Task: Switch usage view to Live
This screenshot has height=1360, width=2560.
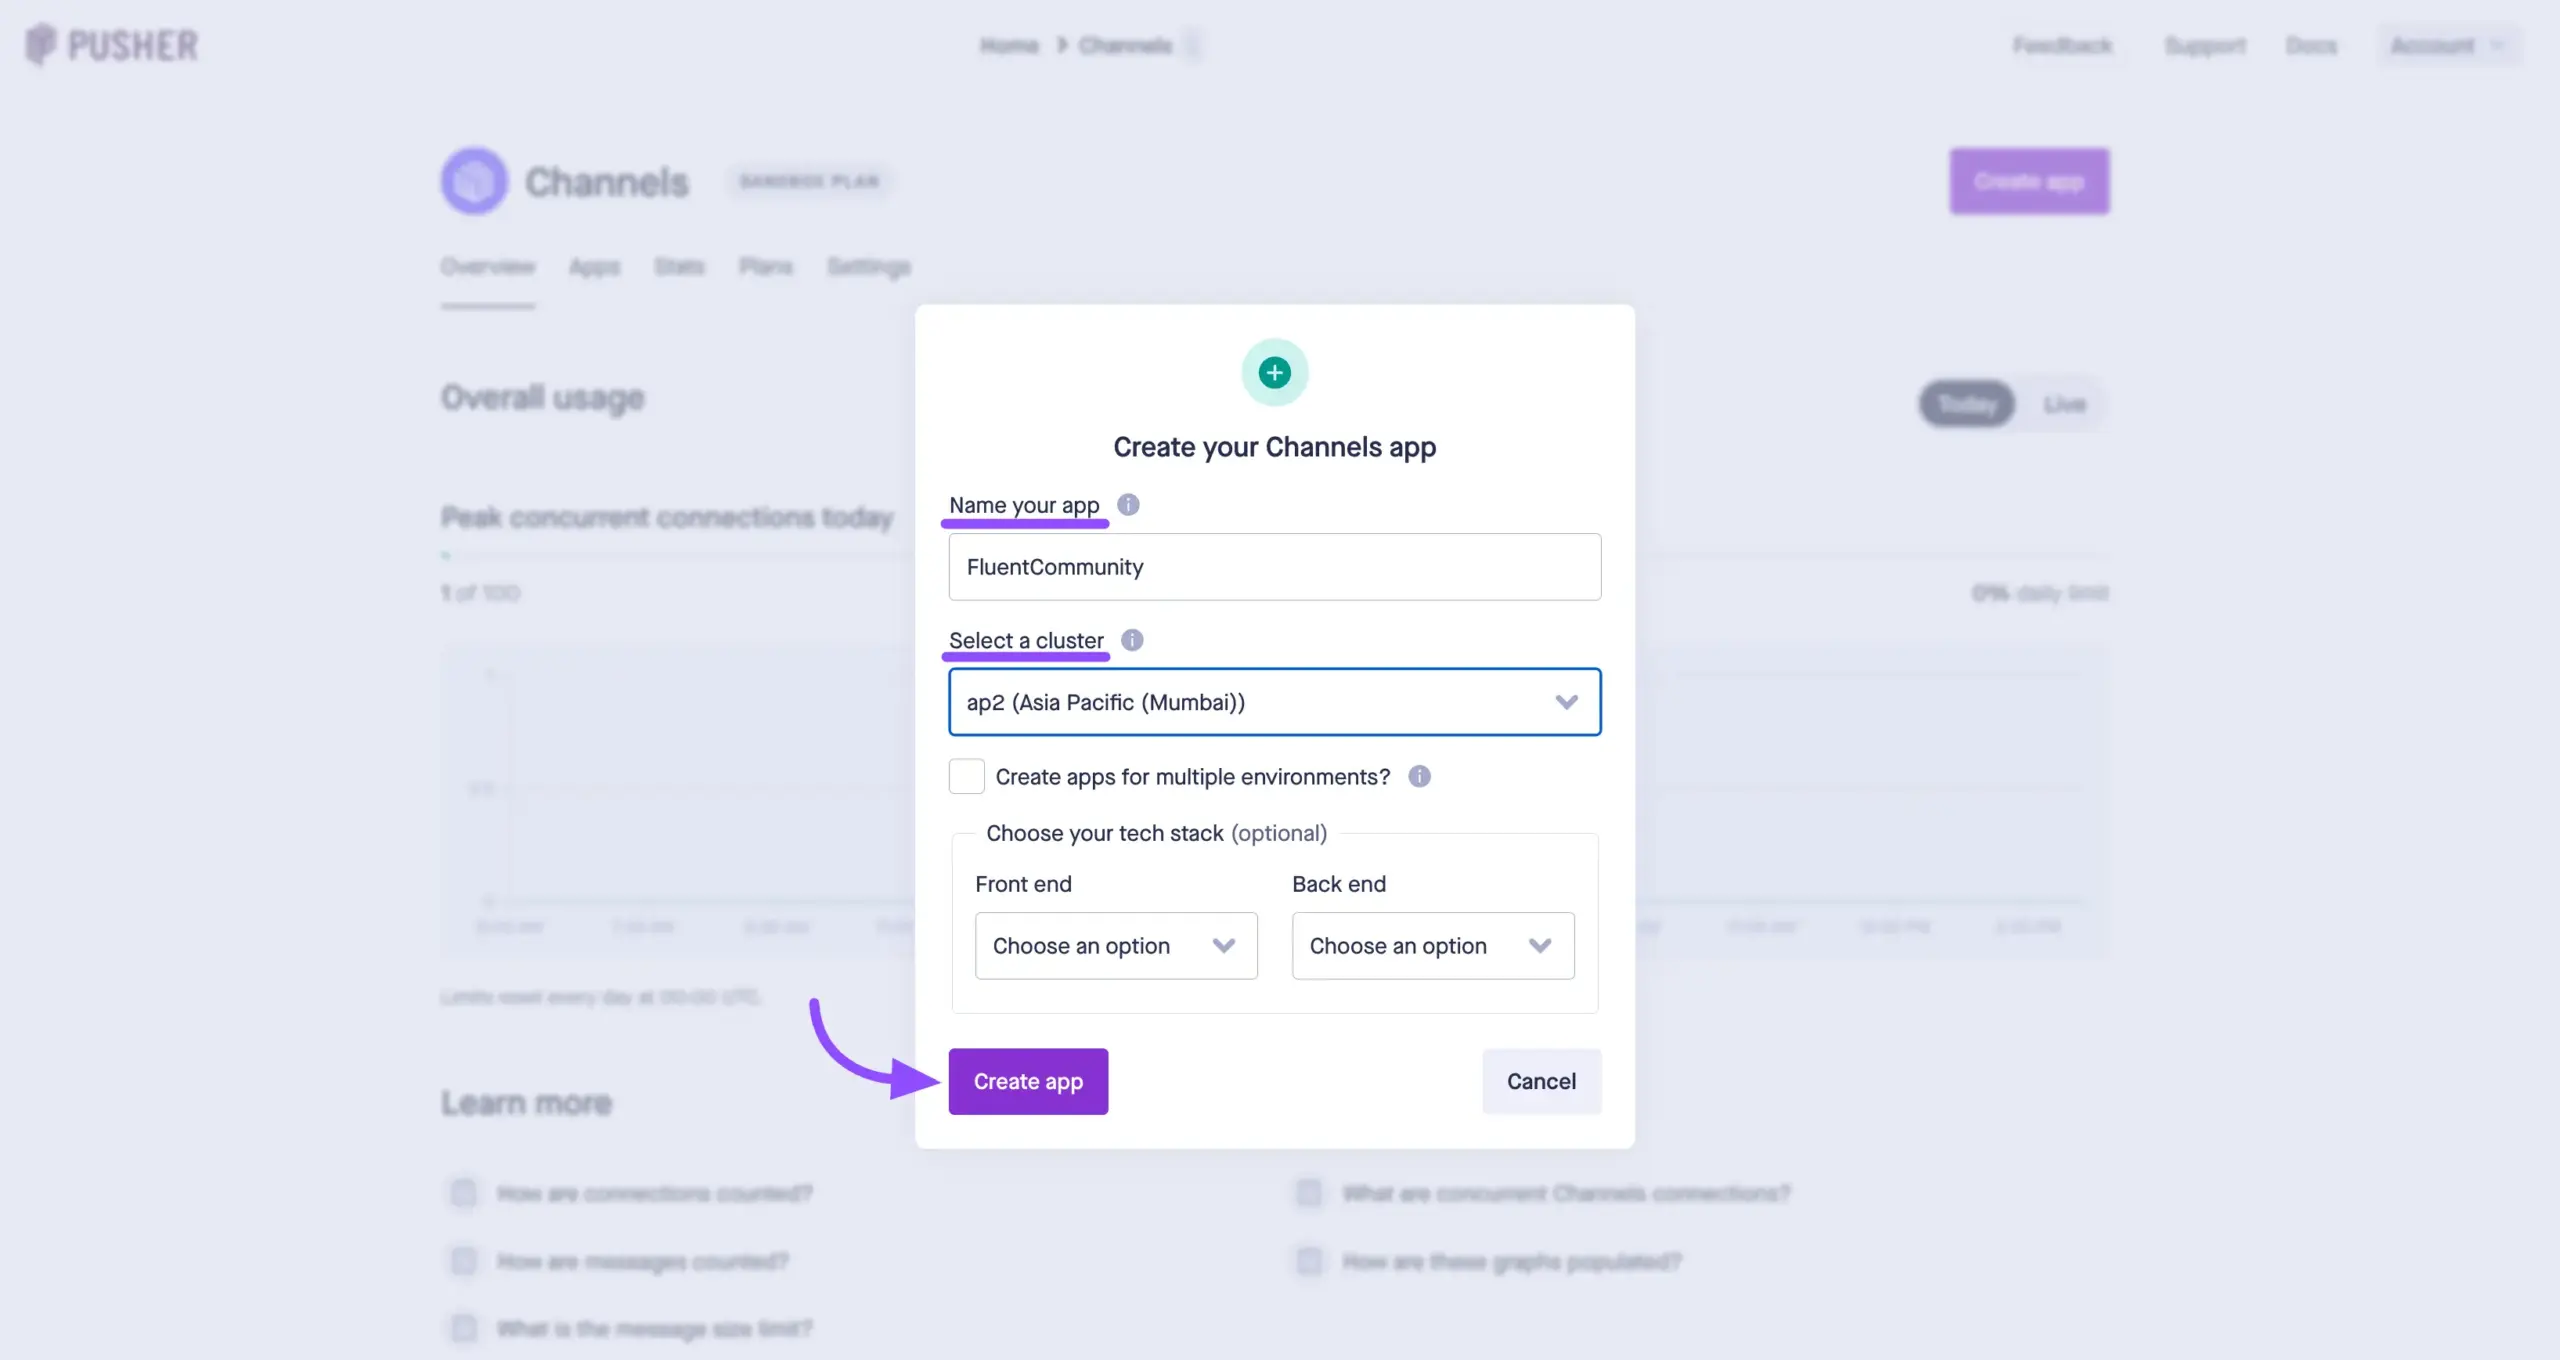Action: click(x=2064, y=404)
